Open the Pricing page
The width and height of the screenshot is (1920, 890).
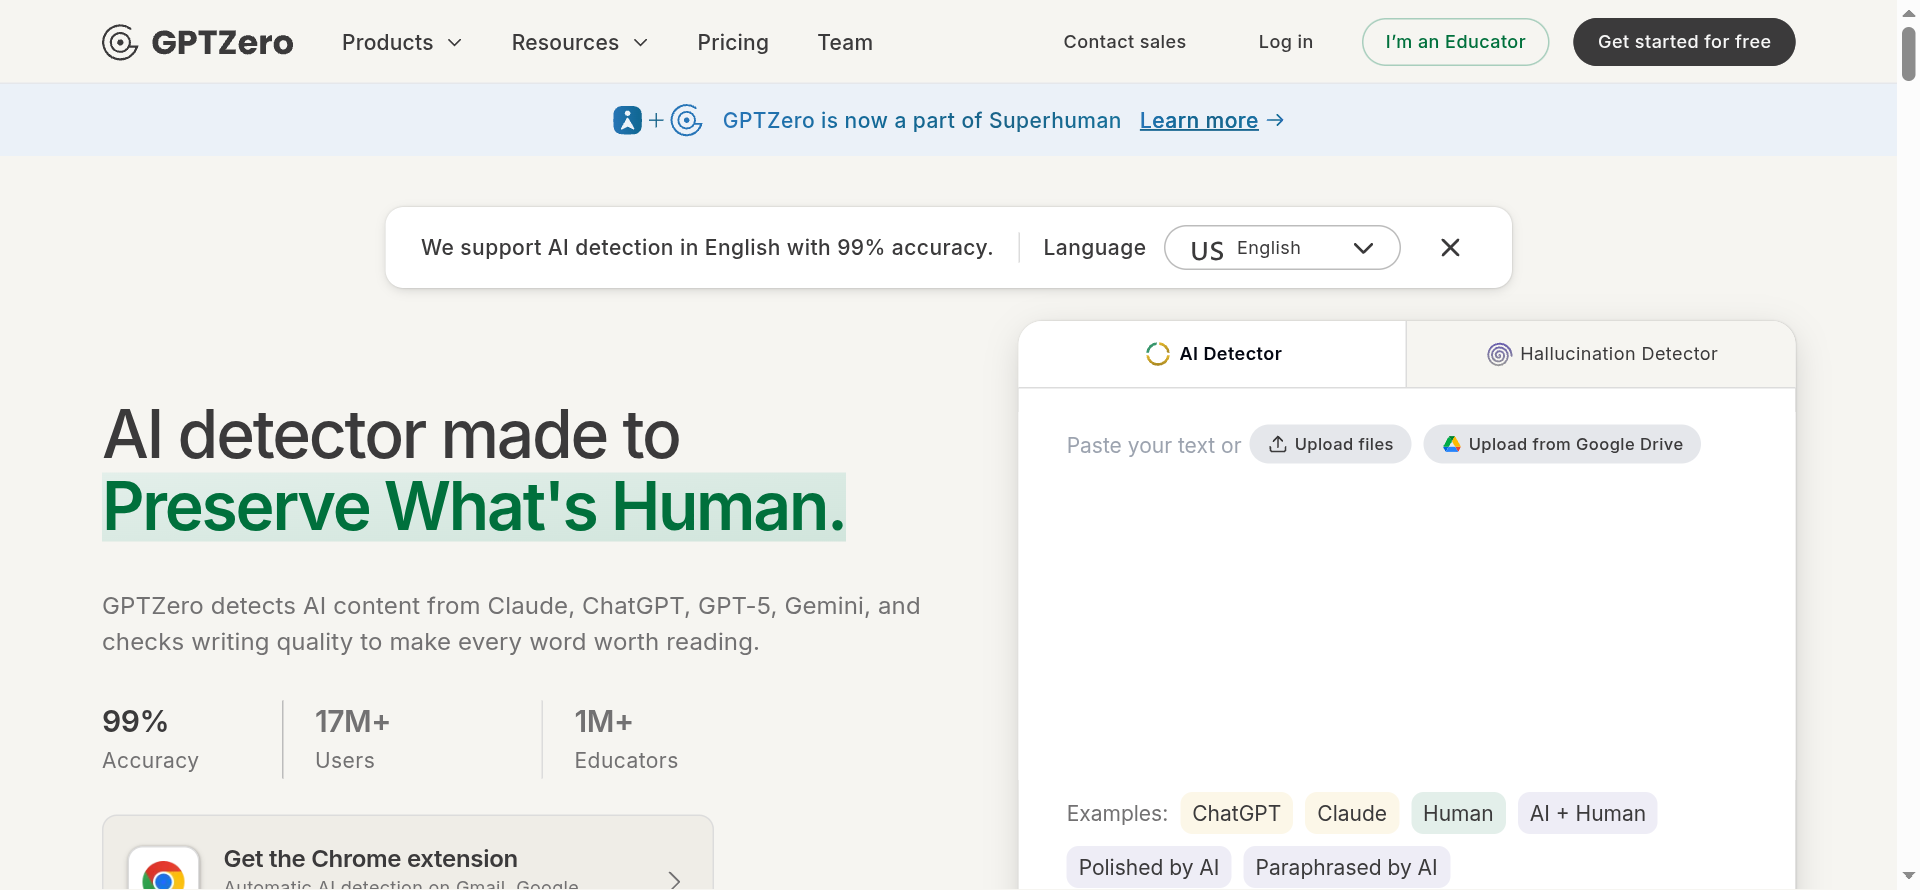733,42
